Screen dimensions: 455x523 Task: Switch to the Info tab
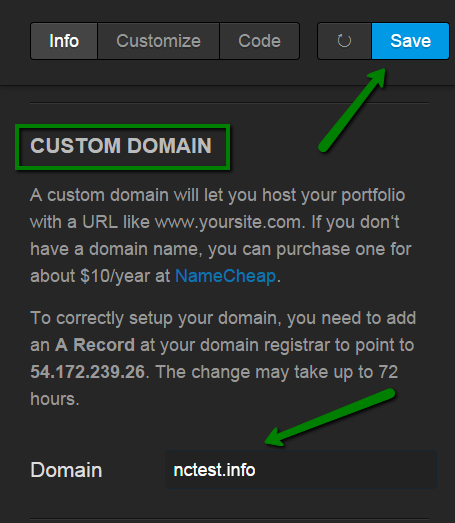coord(64,41)
